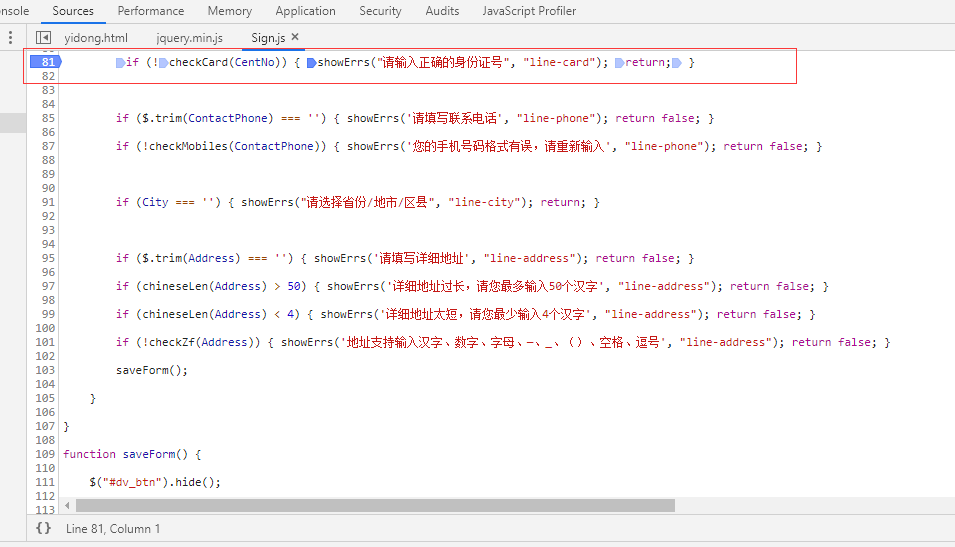955x547 pixels.
Task: Click 'ContactPhone' in line 85 code
Action: coord(228,118)
